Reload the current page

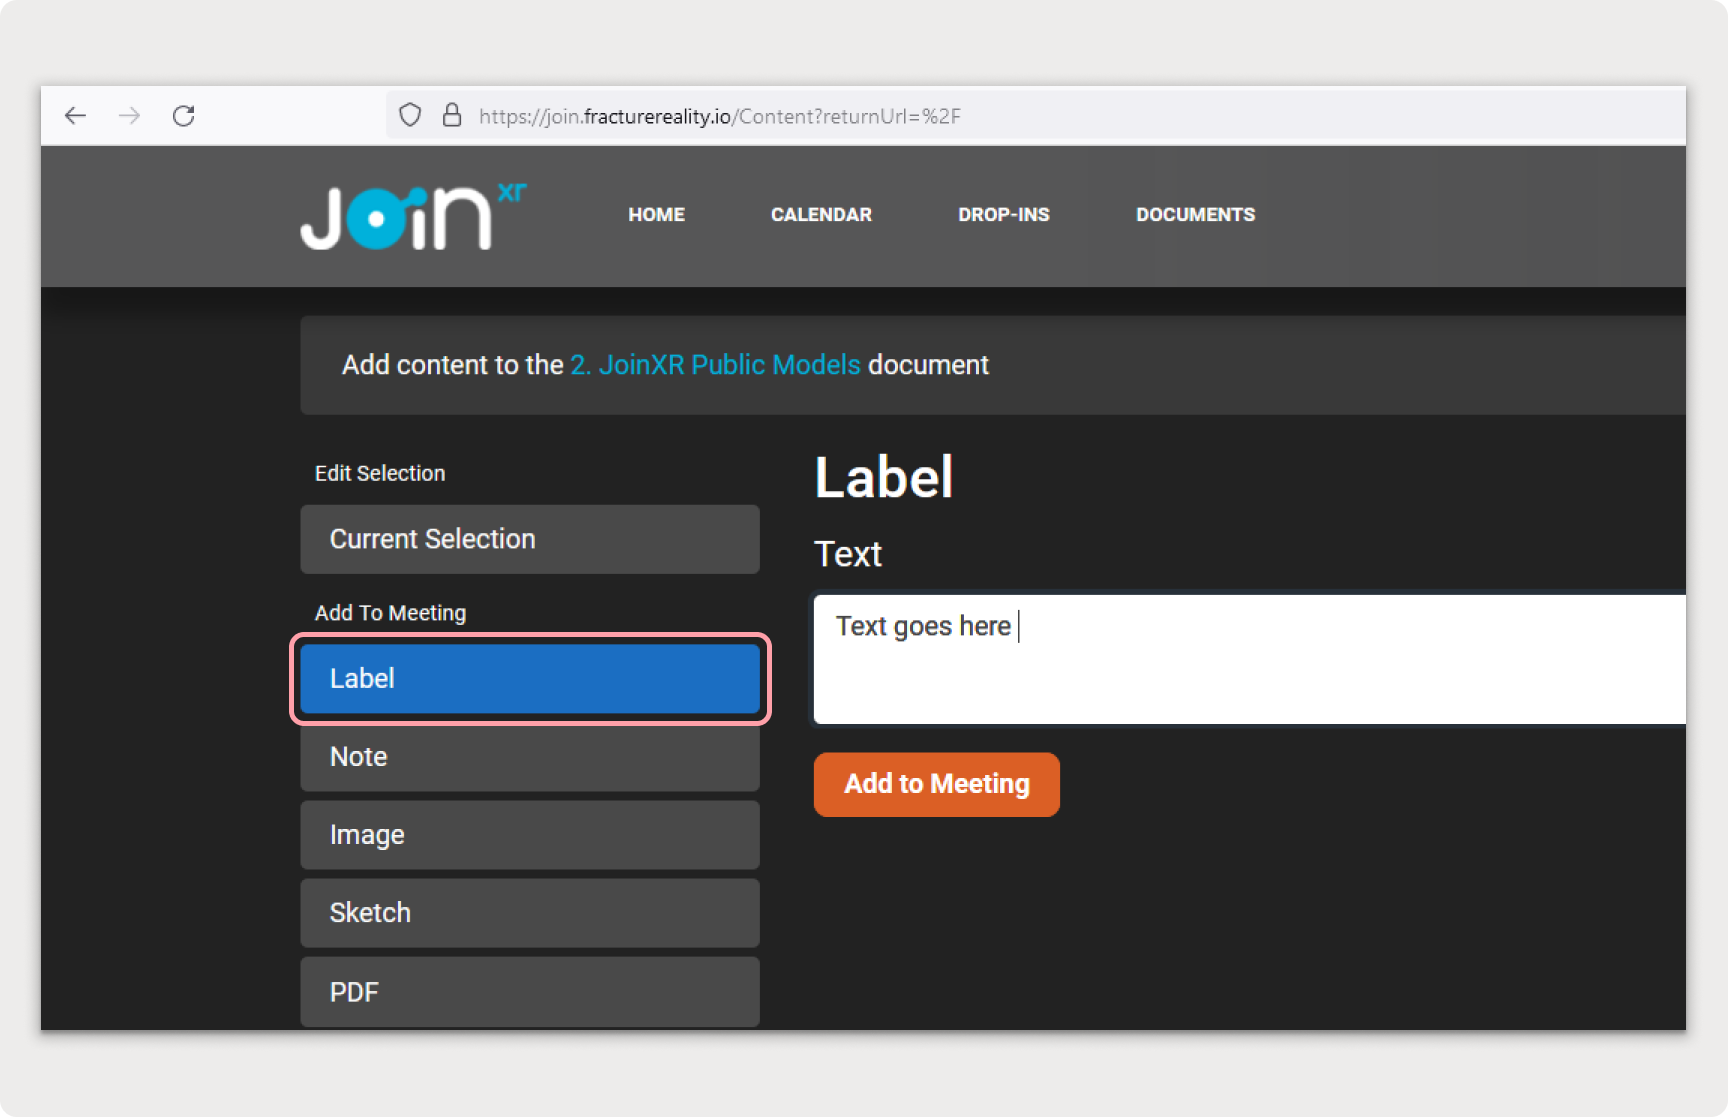[x=184, y=116]
